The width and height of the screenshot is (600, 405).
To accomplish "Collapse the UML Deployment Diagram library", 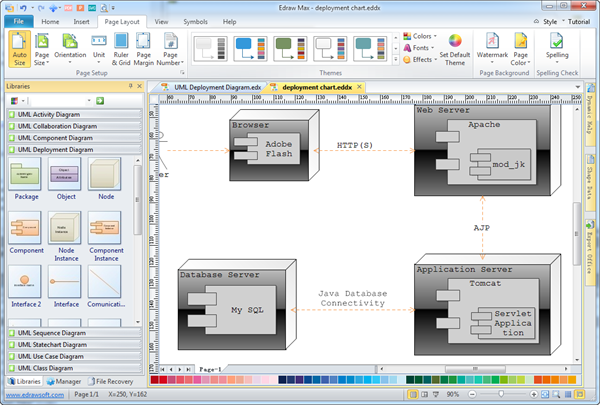I will [56, 149].
